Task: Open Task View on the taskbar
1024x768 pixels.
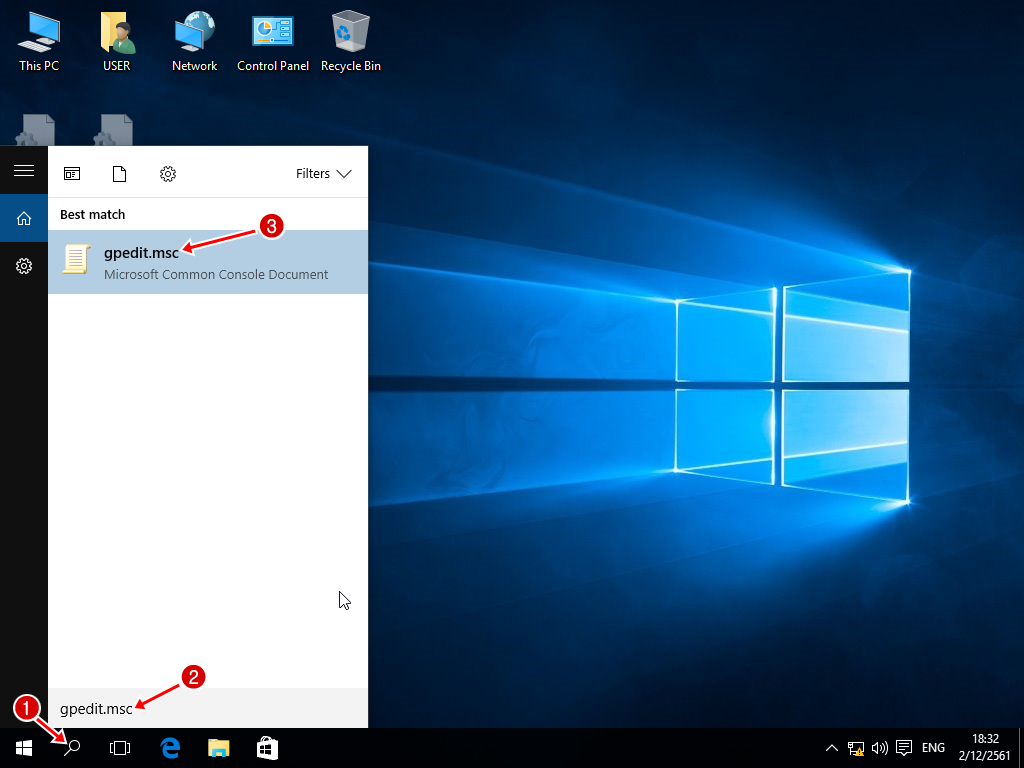Action: [120, 748]
